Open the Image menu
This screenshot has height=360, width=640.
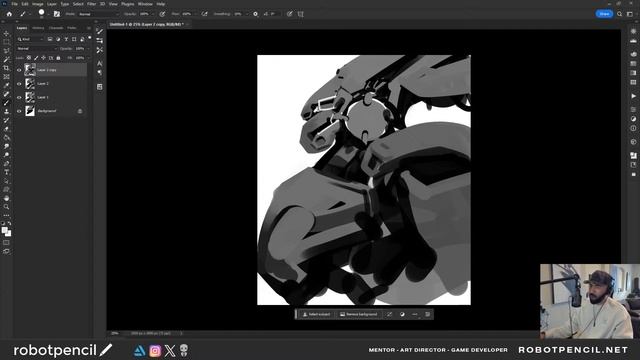click(38, 4)
